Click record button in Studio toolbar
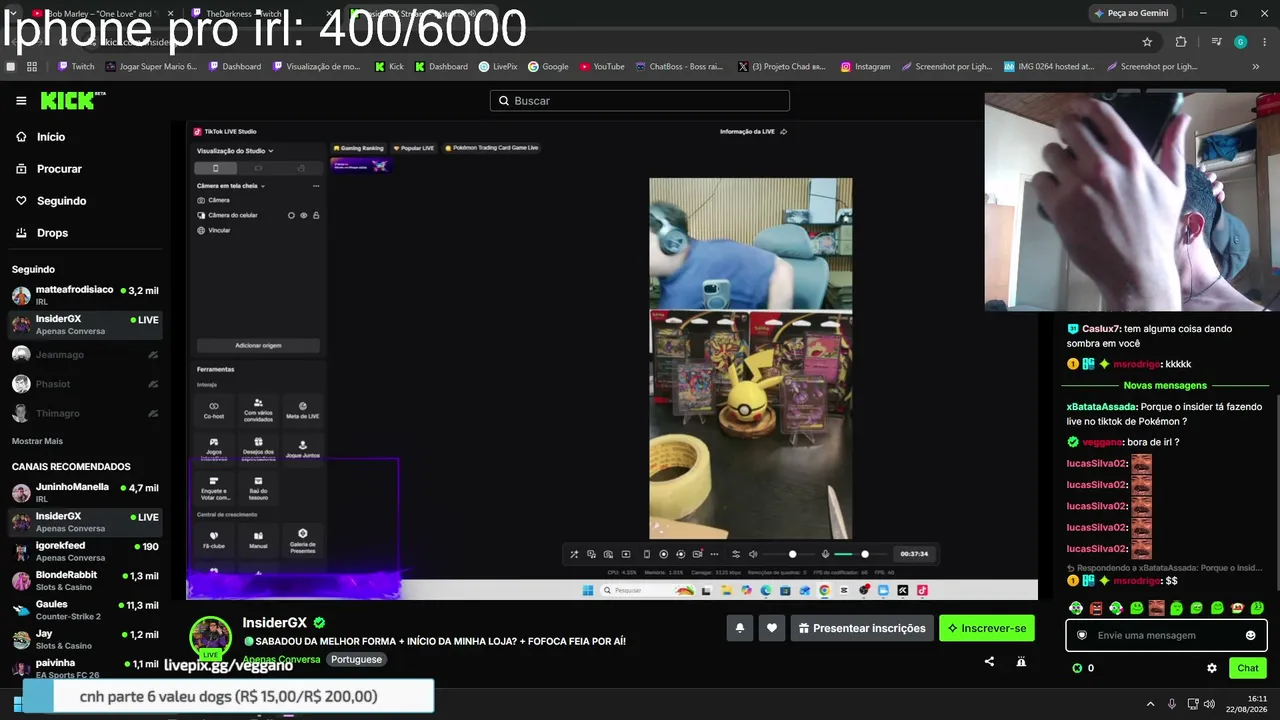Screen dimensions: 1280x720 coord(663,554)
